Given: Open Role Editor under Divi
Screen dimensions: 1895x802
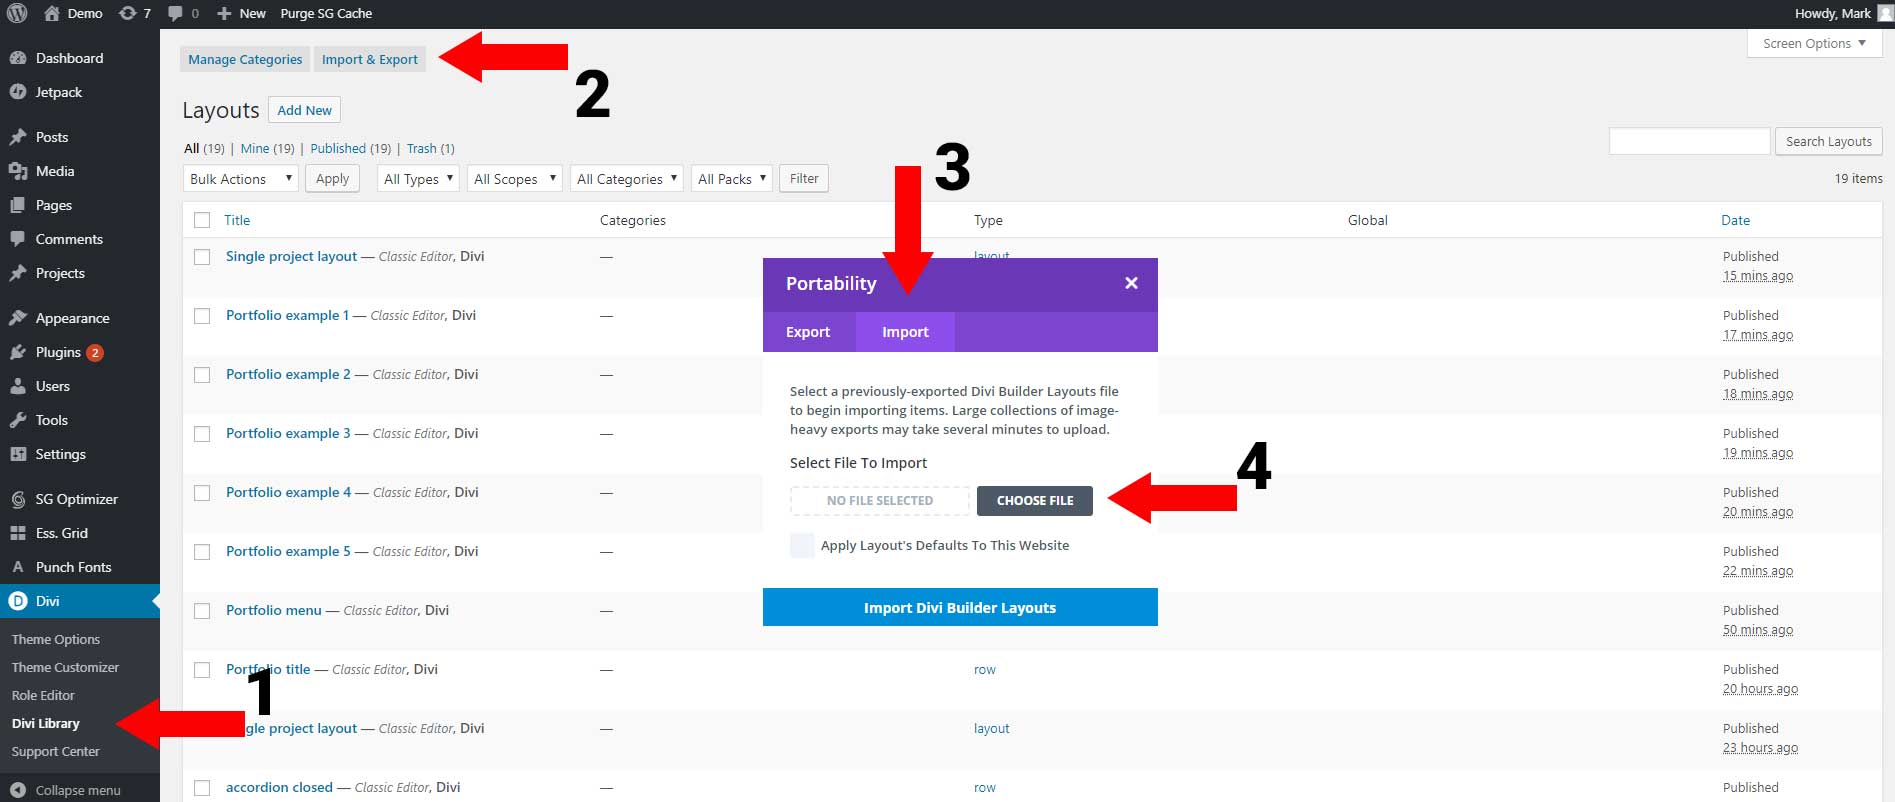Looking at the screenshot, I should click(x=43, y=695).
